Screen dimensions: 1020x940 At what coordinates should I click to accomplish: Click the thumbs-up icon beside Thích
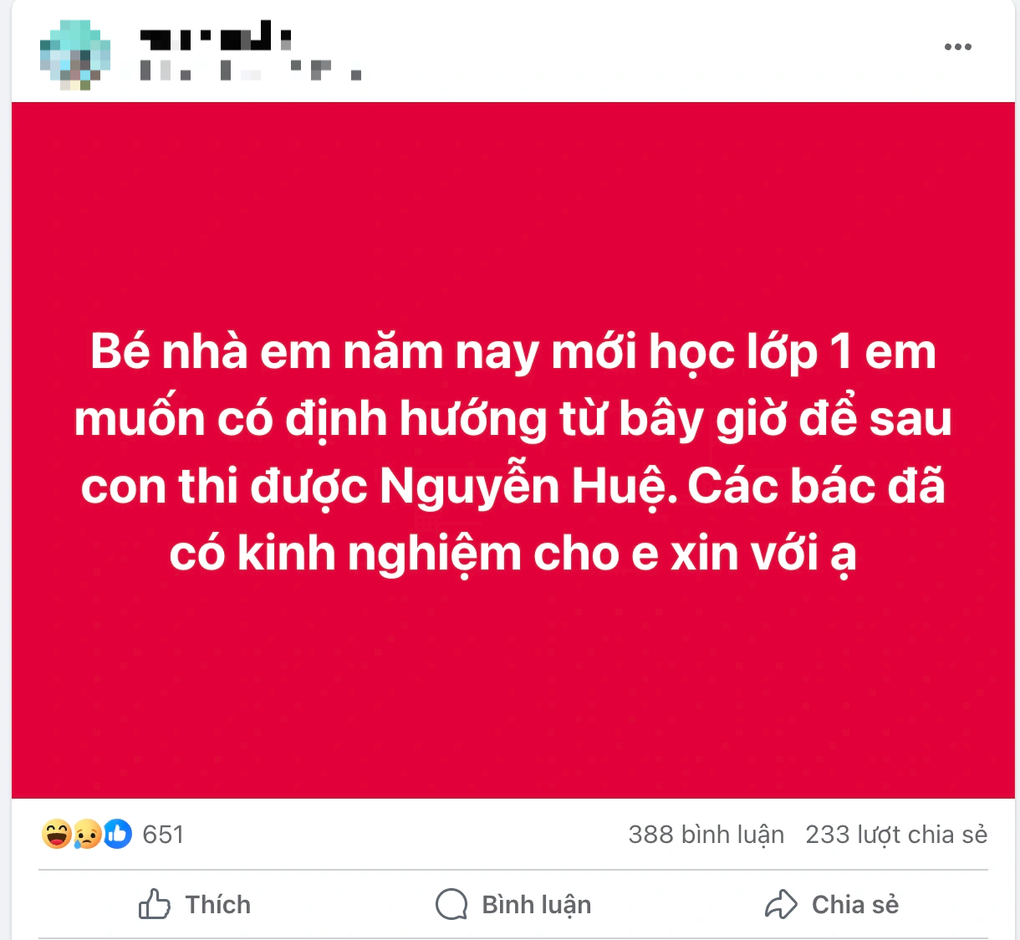tap(154, 904)
